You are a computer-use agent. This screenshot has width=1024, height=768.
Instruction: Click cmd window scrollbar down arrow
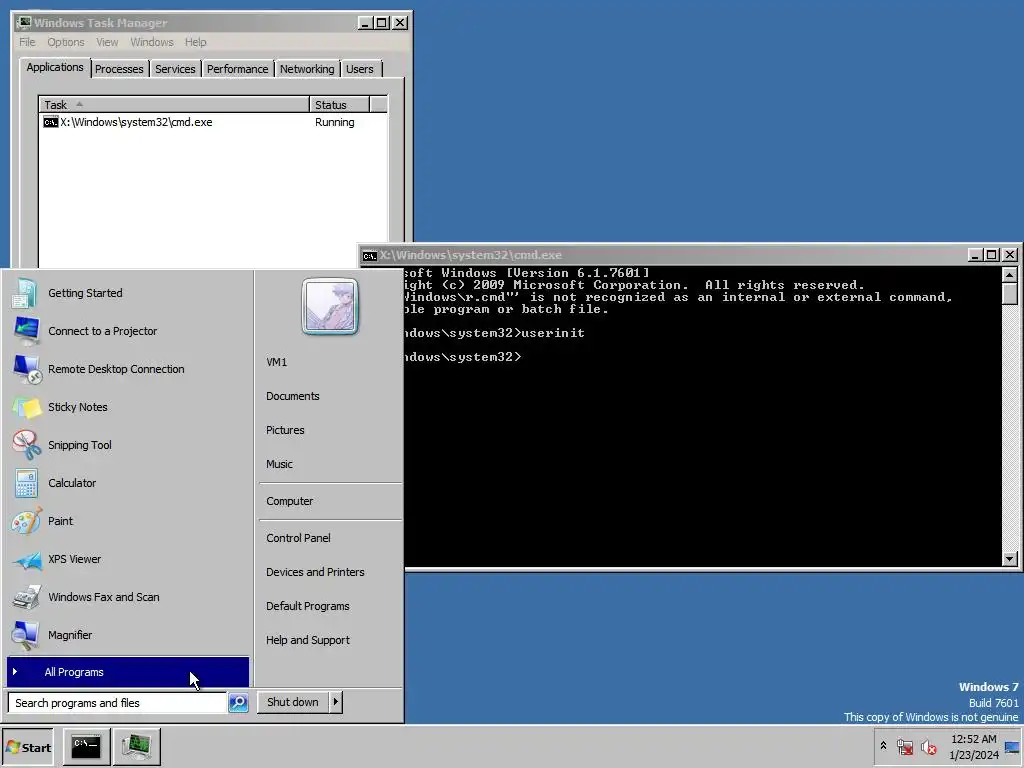(x=1010, y=558)
